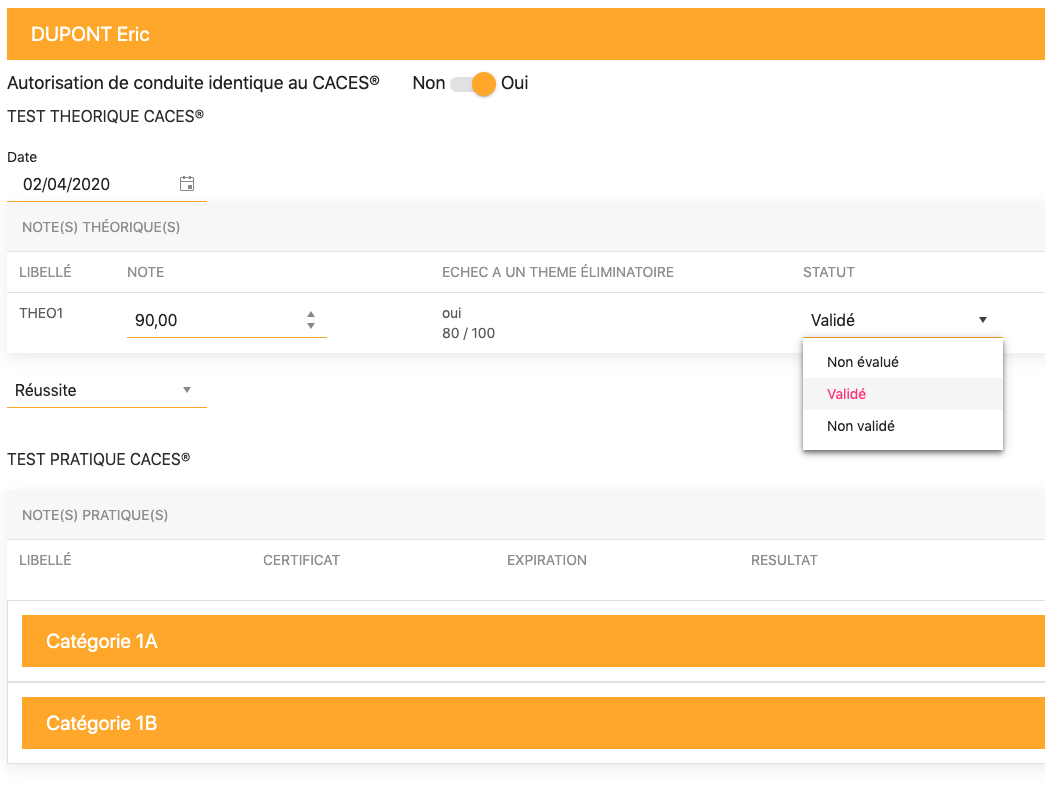This screenshot has width=1045, height=785.
Task: Open the Statut dropdown showing Validé
Action: (902, 321)
